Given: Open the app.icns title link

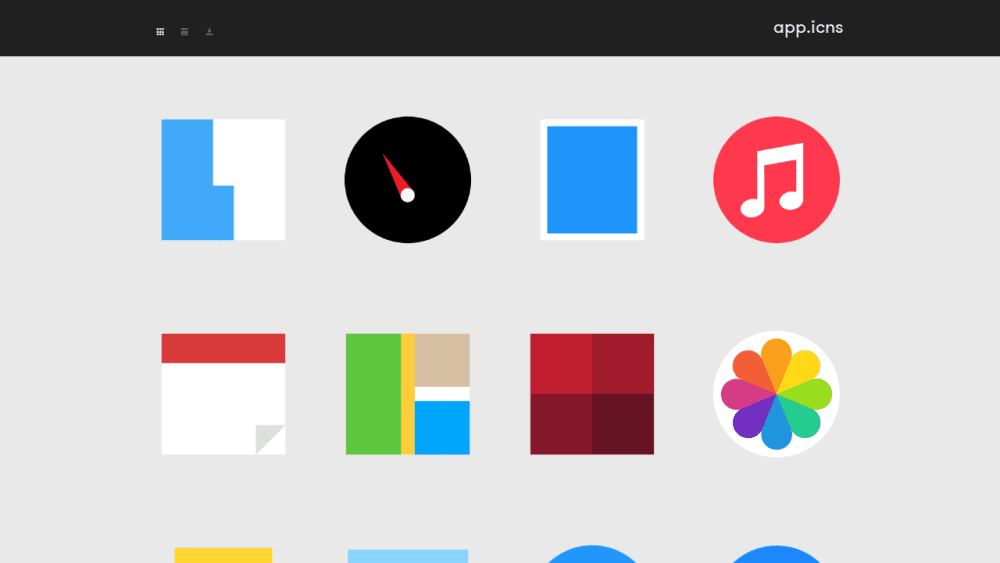Looking at the screenshot, I should coord(808,28).
